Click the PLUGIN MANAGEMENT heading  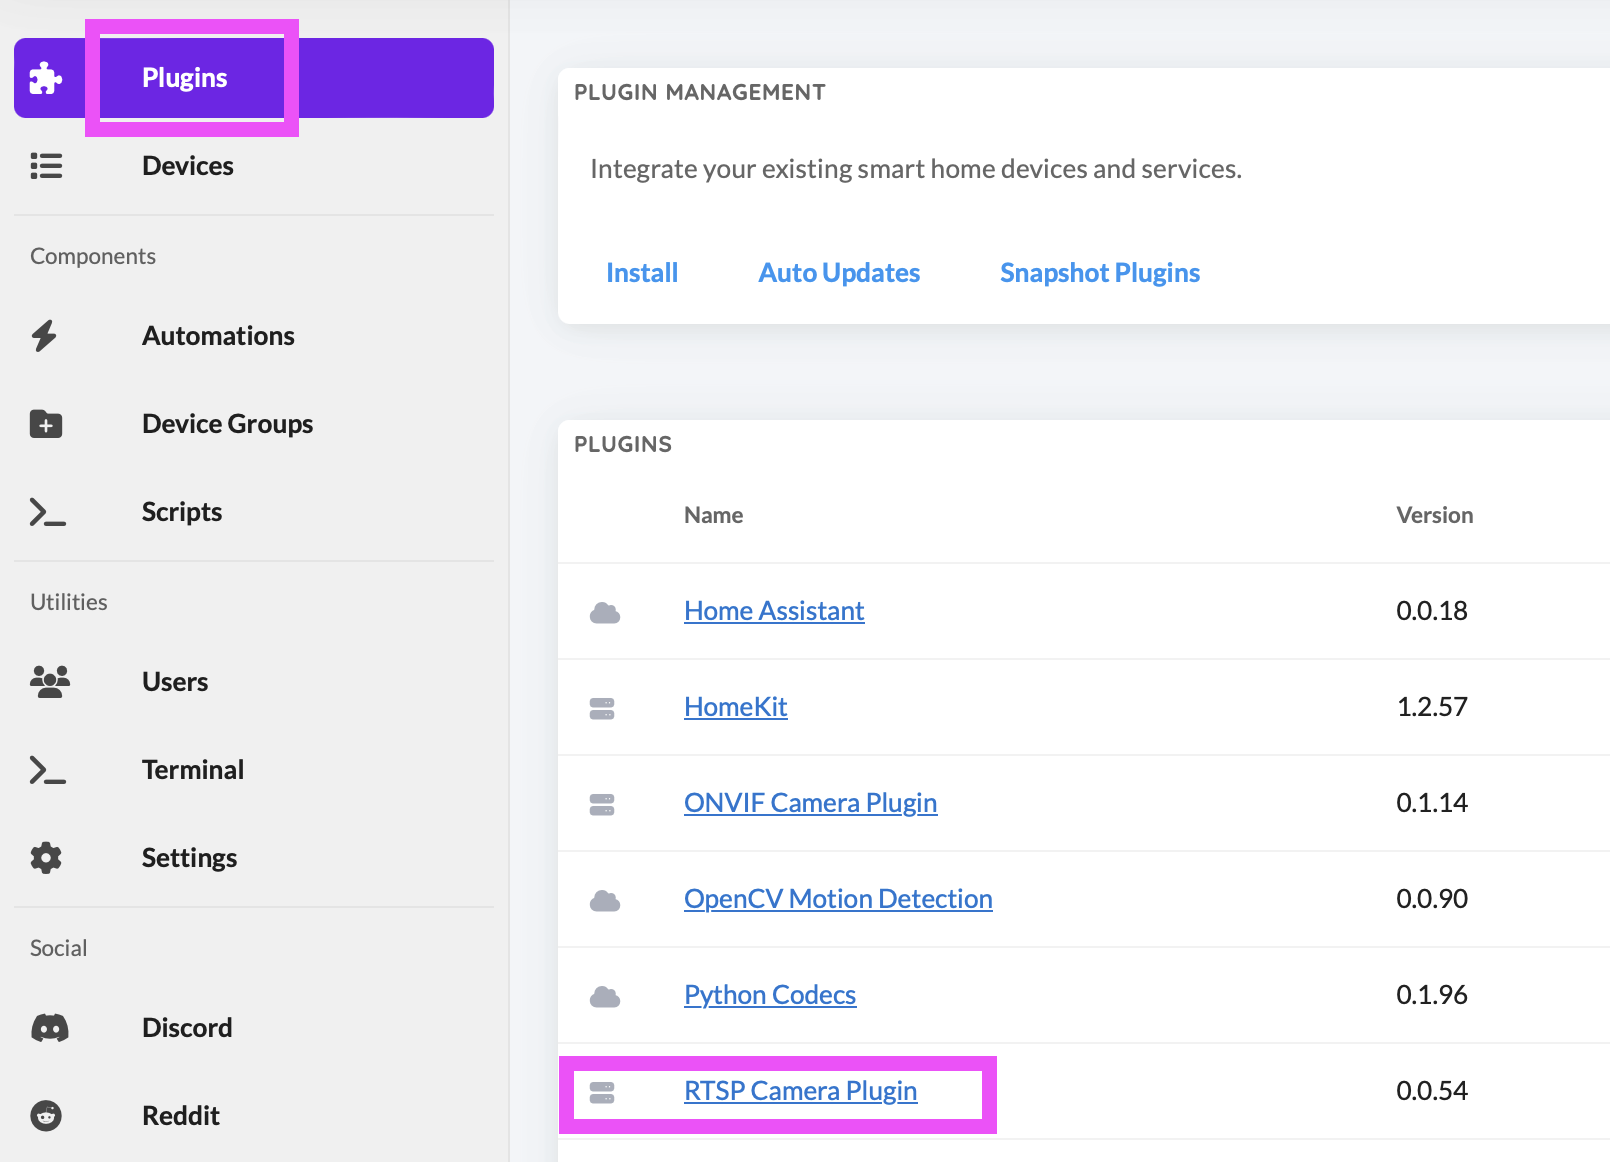click(700, 92)
